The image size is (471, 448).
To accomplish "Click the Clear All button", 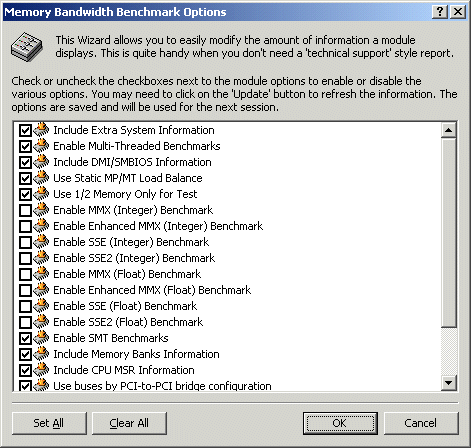I will coord(129,423).
